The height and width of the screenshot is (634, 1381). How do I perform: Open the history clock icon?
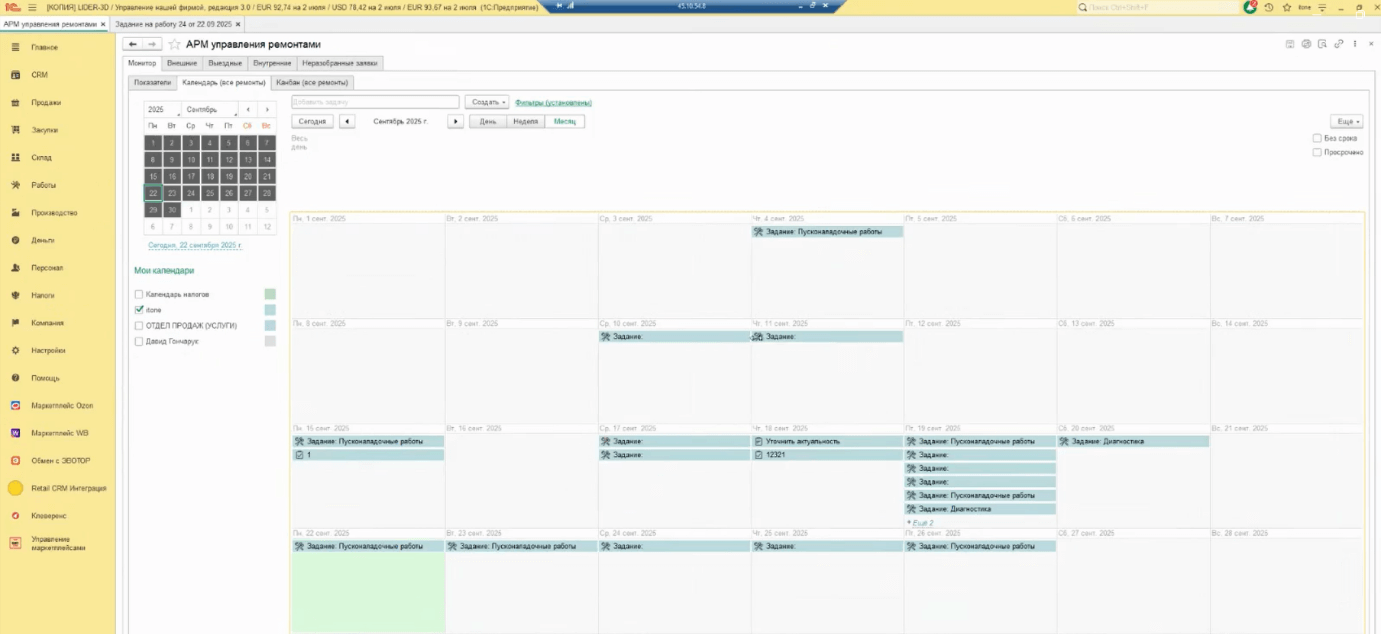coord(1268,7)
